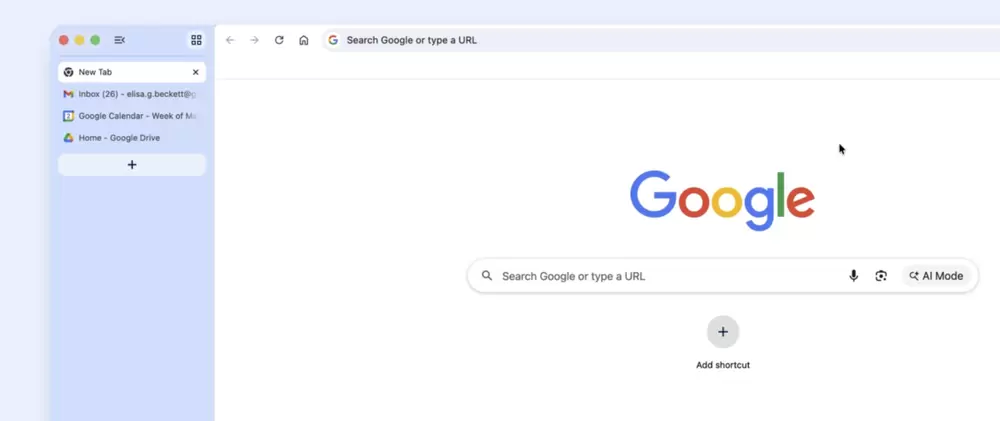Click the Add shortcut button
The image size is (1000, 421).
[722, 332]
